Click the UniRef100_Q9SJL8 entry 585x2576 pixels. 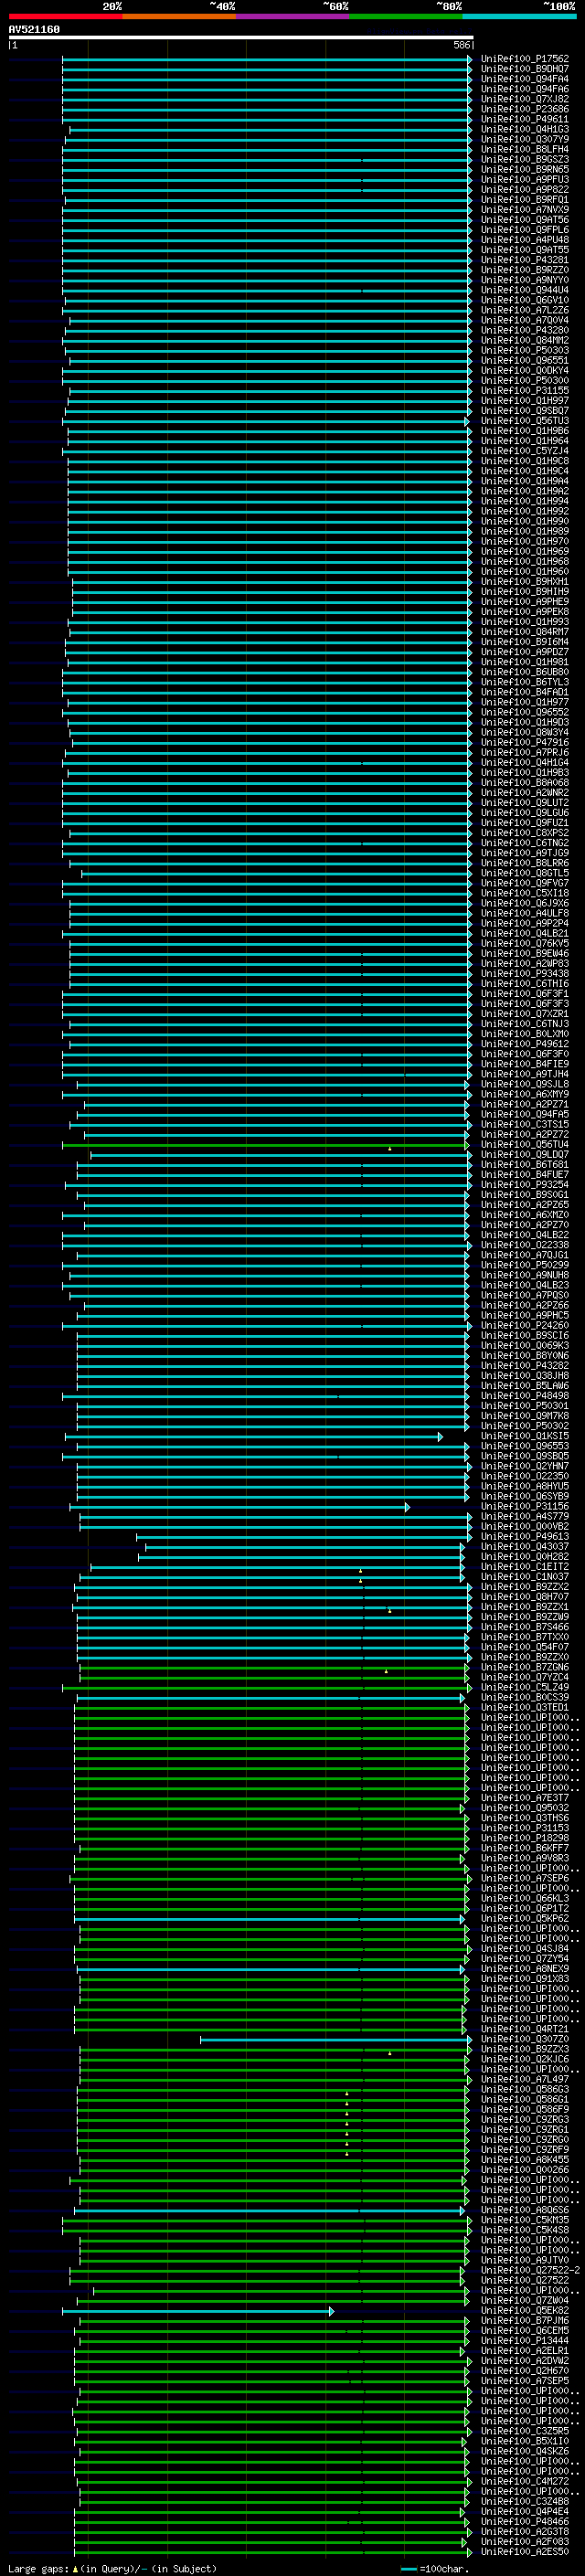coord(524,1084)
